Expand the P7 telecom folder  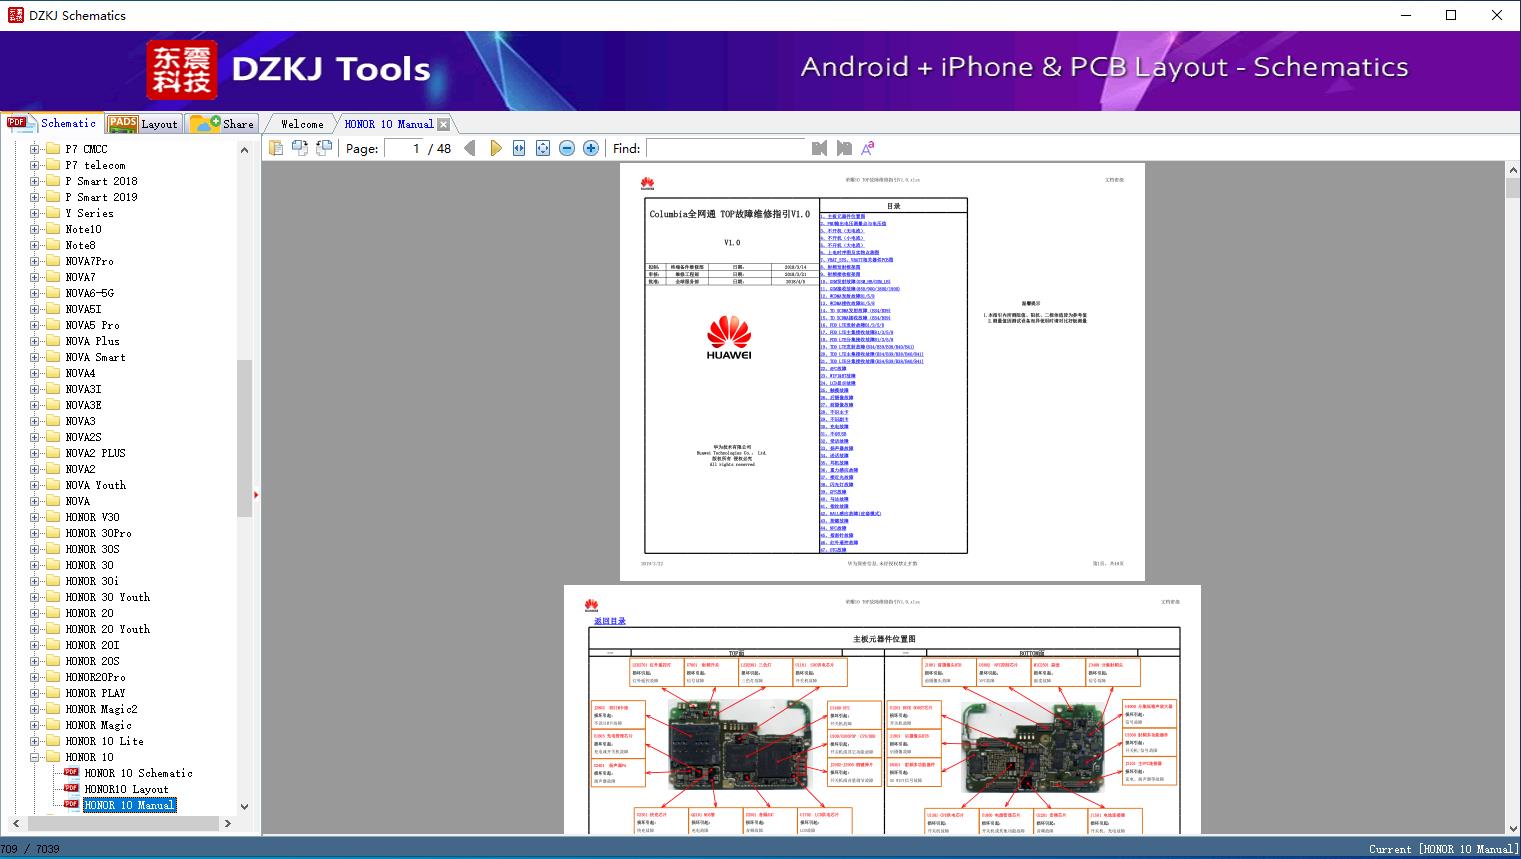[35, 165]
